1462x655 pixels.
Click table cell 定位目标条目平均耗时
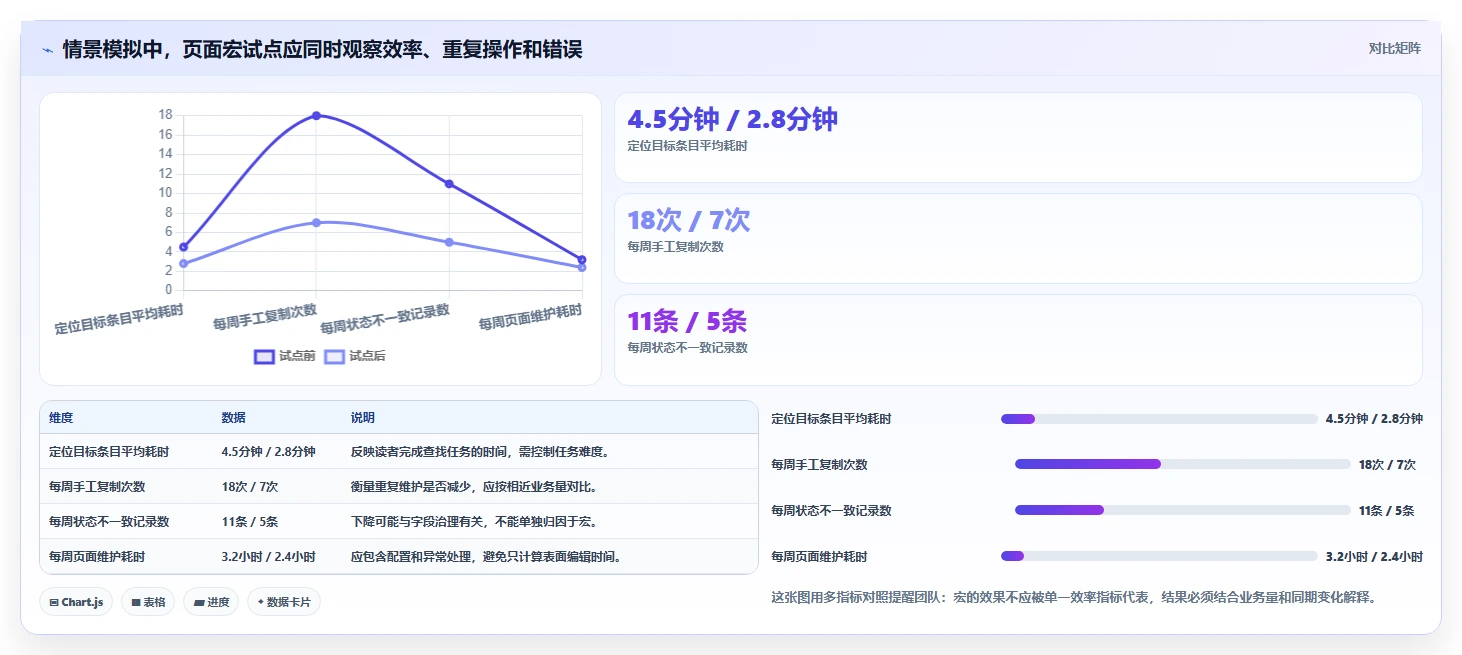(109, 452)
